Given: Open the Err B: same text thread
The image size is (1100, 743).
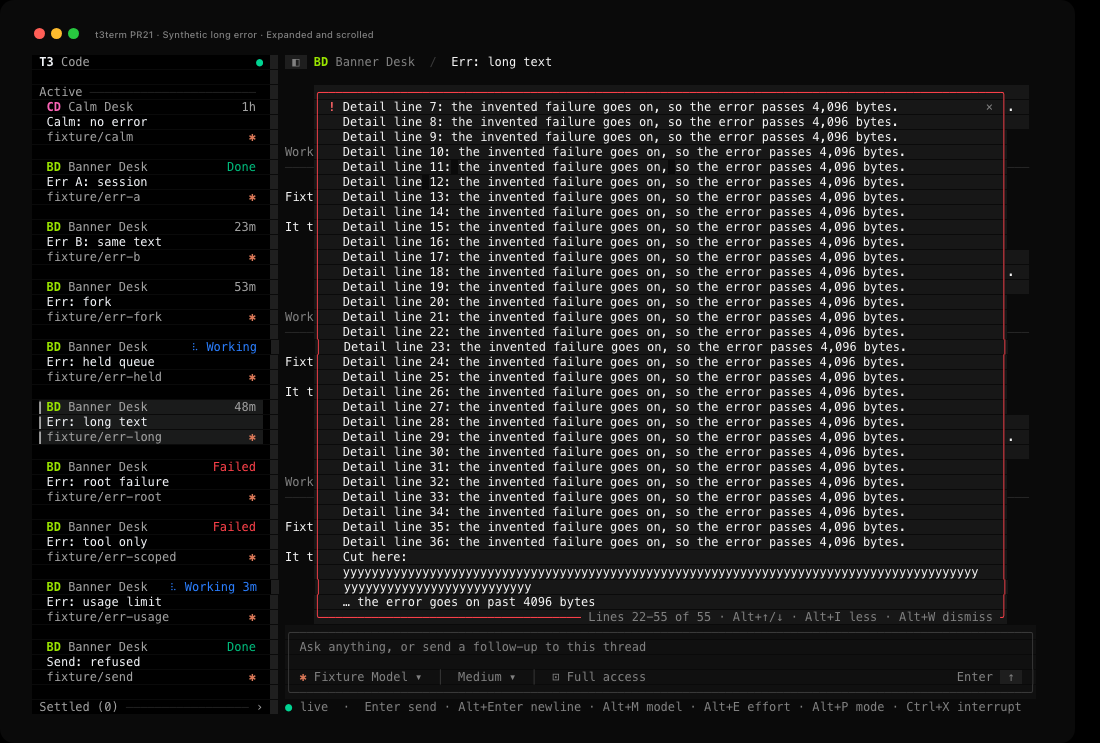Looking at the screenshot, I should coord(150,241).
